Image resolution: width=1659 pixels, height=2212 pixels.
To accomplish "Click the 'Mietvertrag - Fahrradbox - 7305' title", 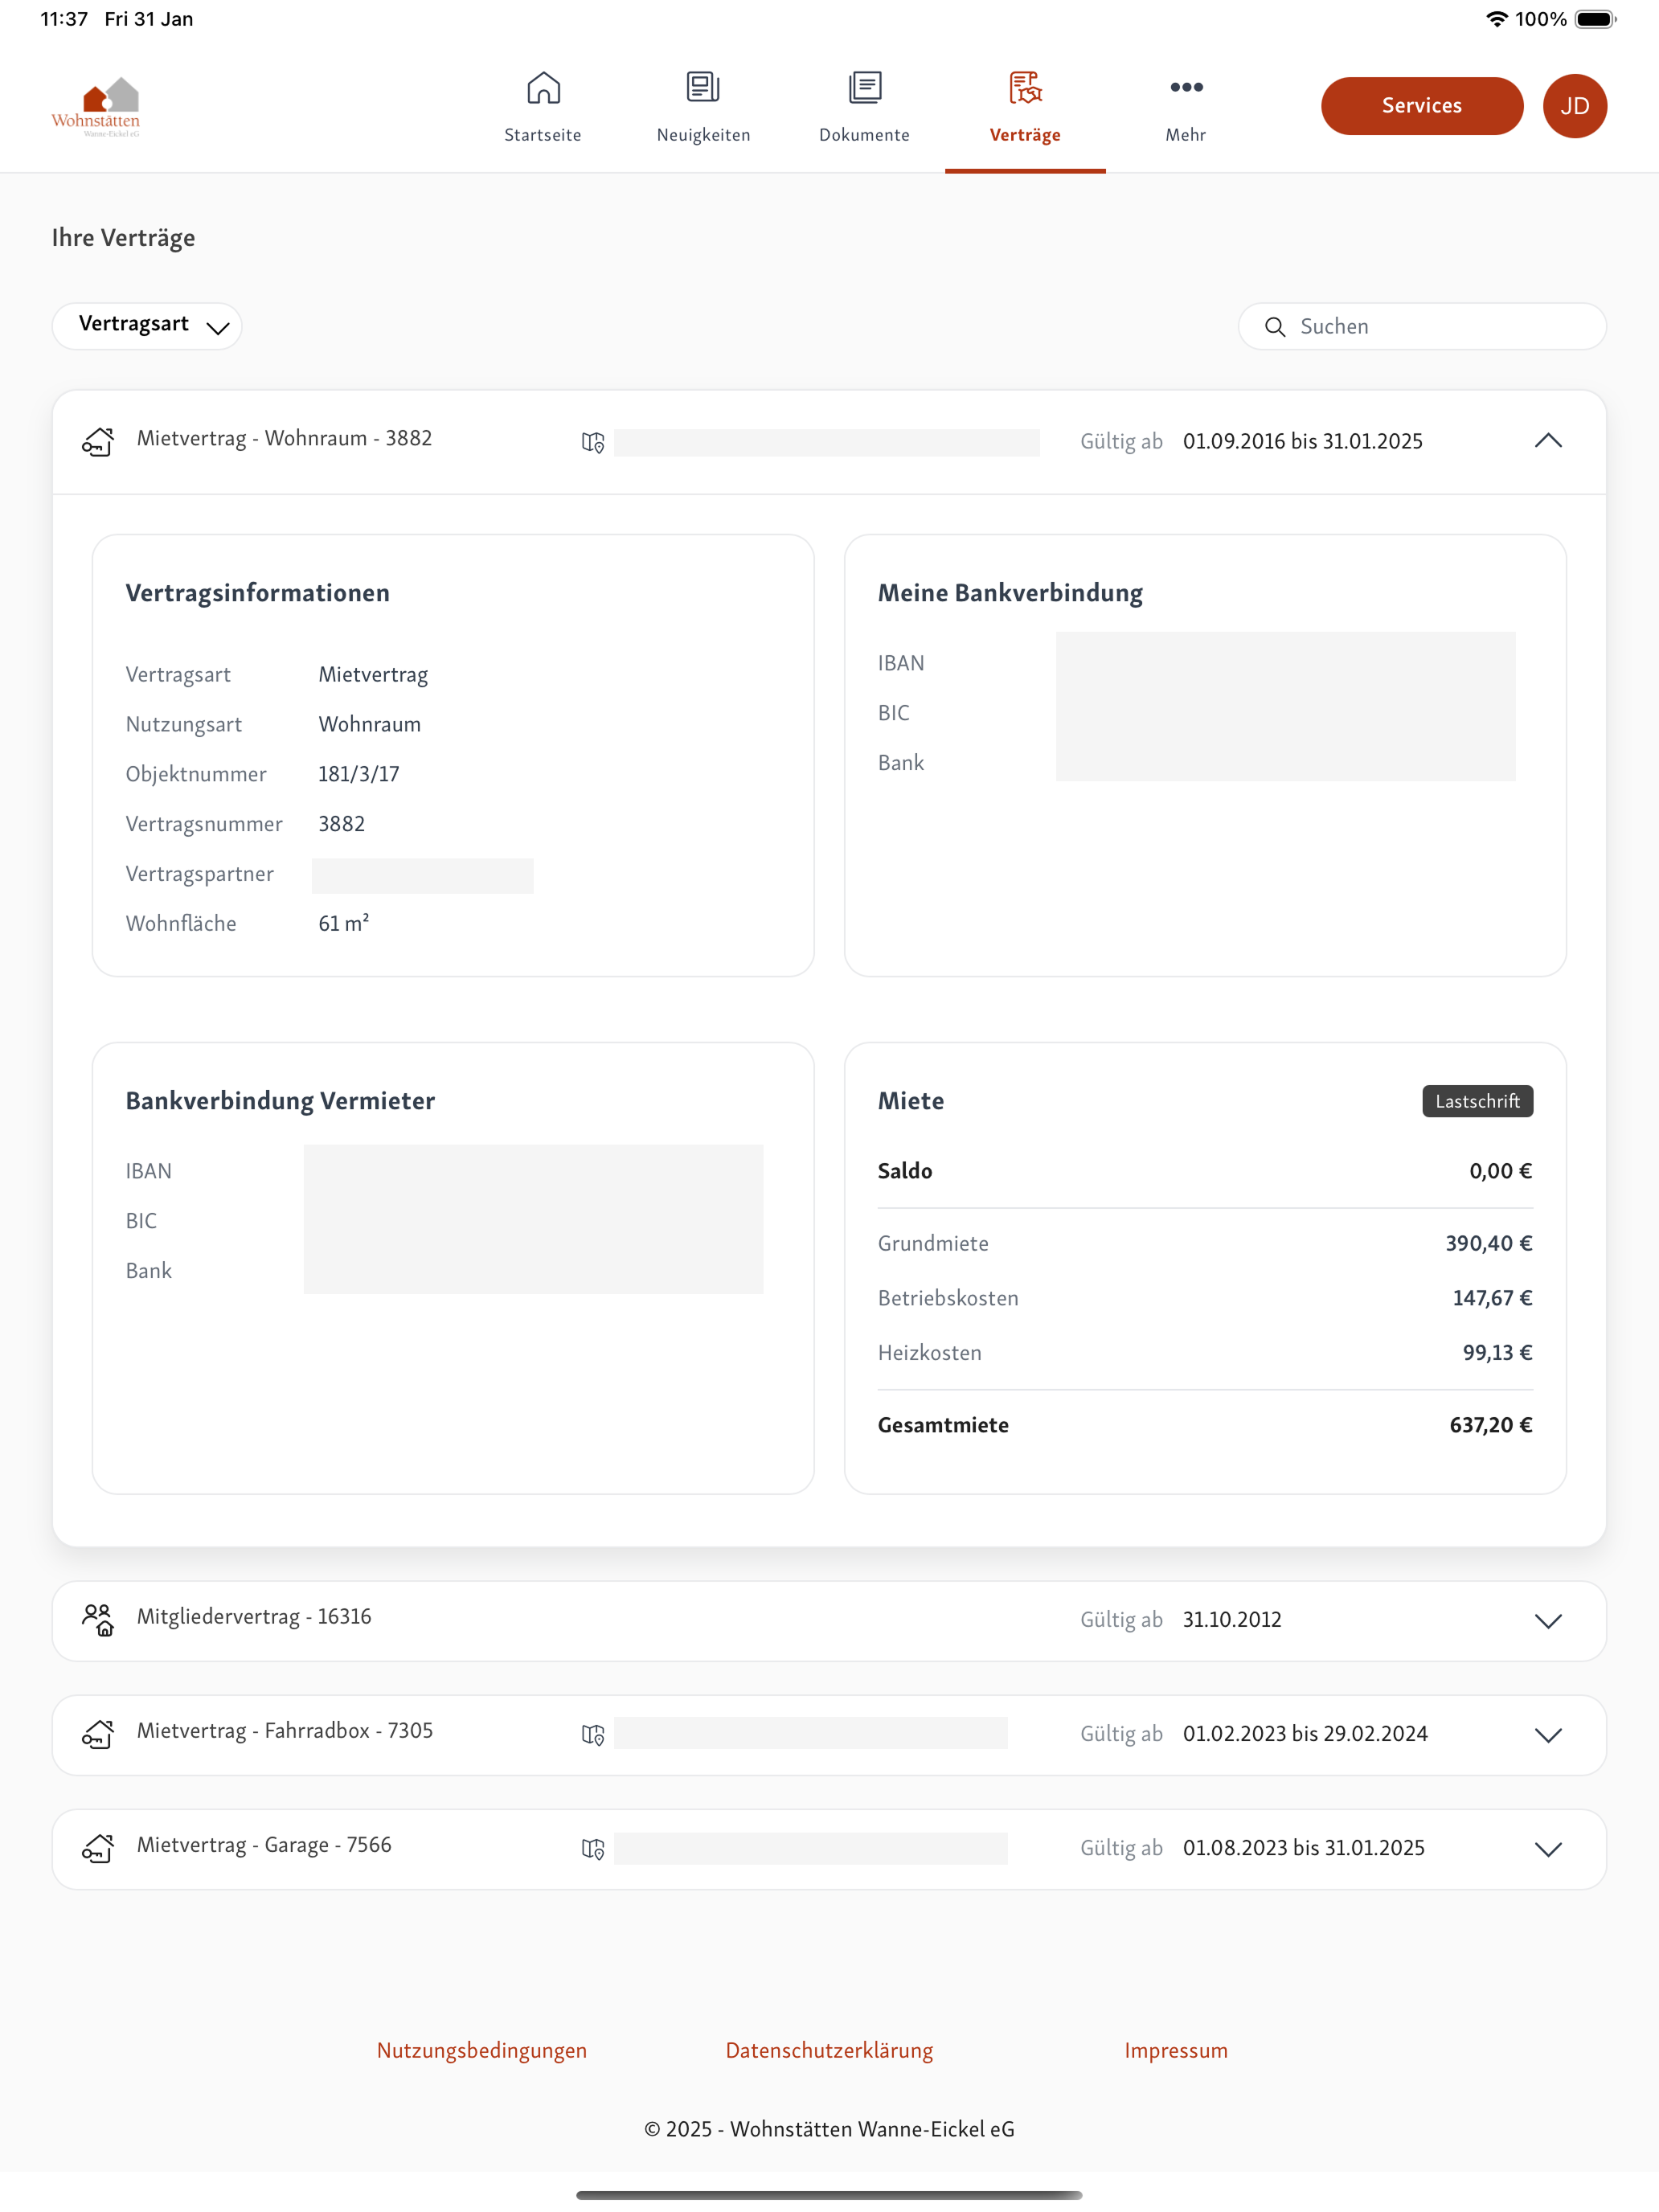I will [285, 1730].
